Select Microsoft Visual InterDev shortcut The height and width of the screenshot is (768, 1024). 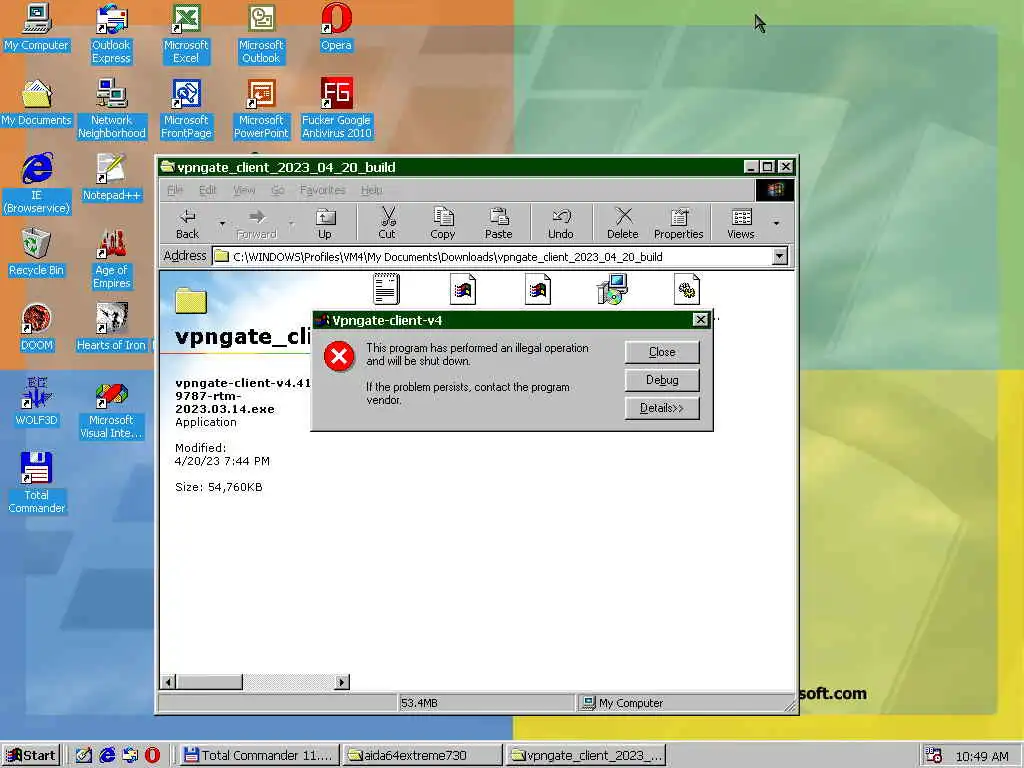tap(112, 409)
